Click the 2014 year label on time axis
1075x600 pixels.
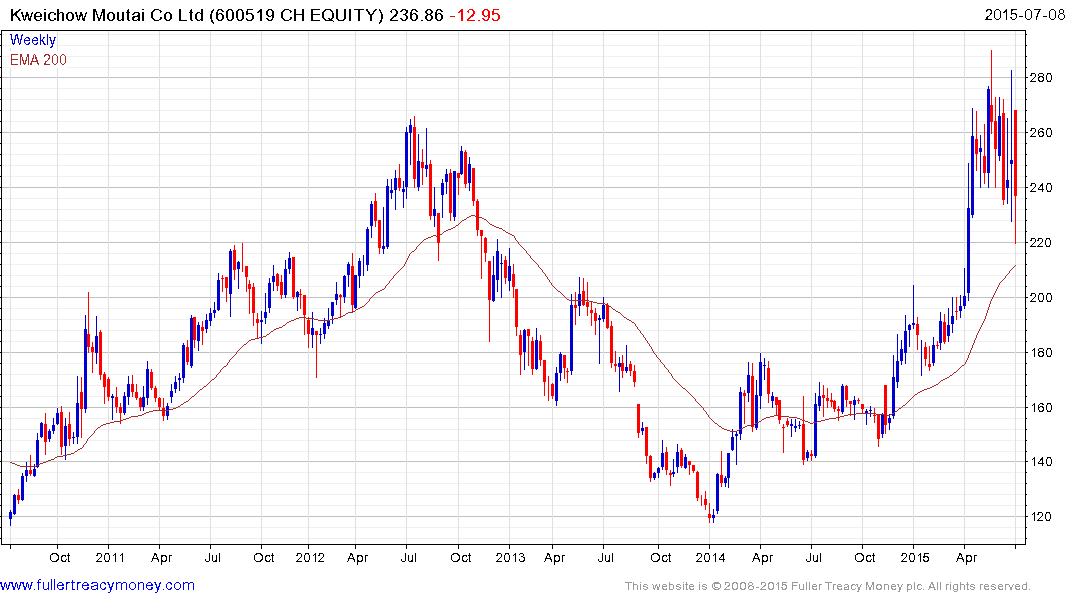pyautogui.click(x=710, y=557)
